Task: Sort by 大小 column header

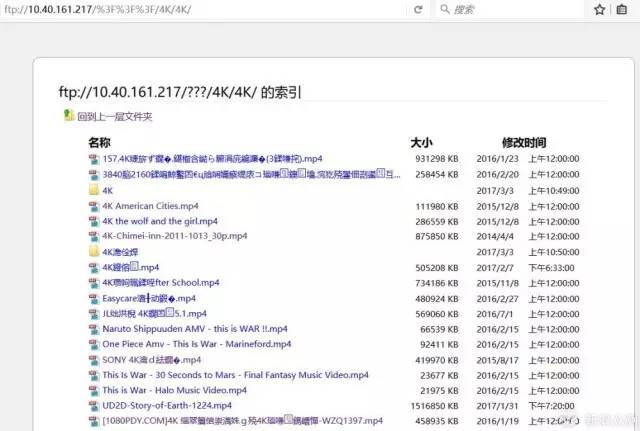Action: click(422, 142)
